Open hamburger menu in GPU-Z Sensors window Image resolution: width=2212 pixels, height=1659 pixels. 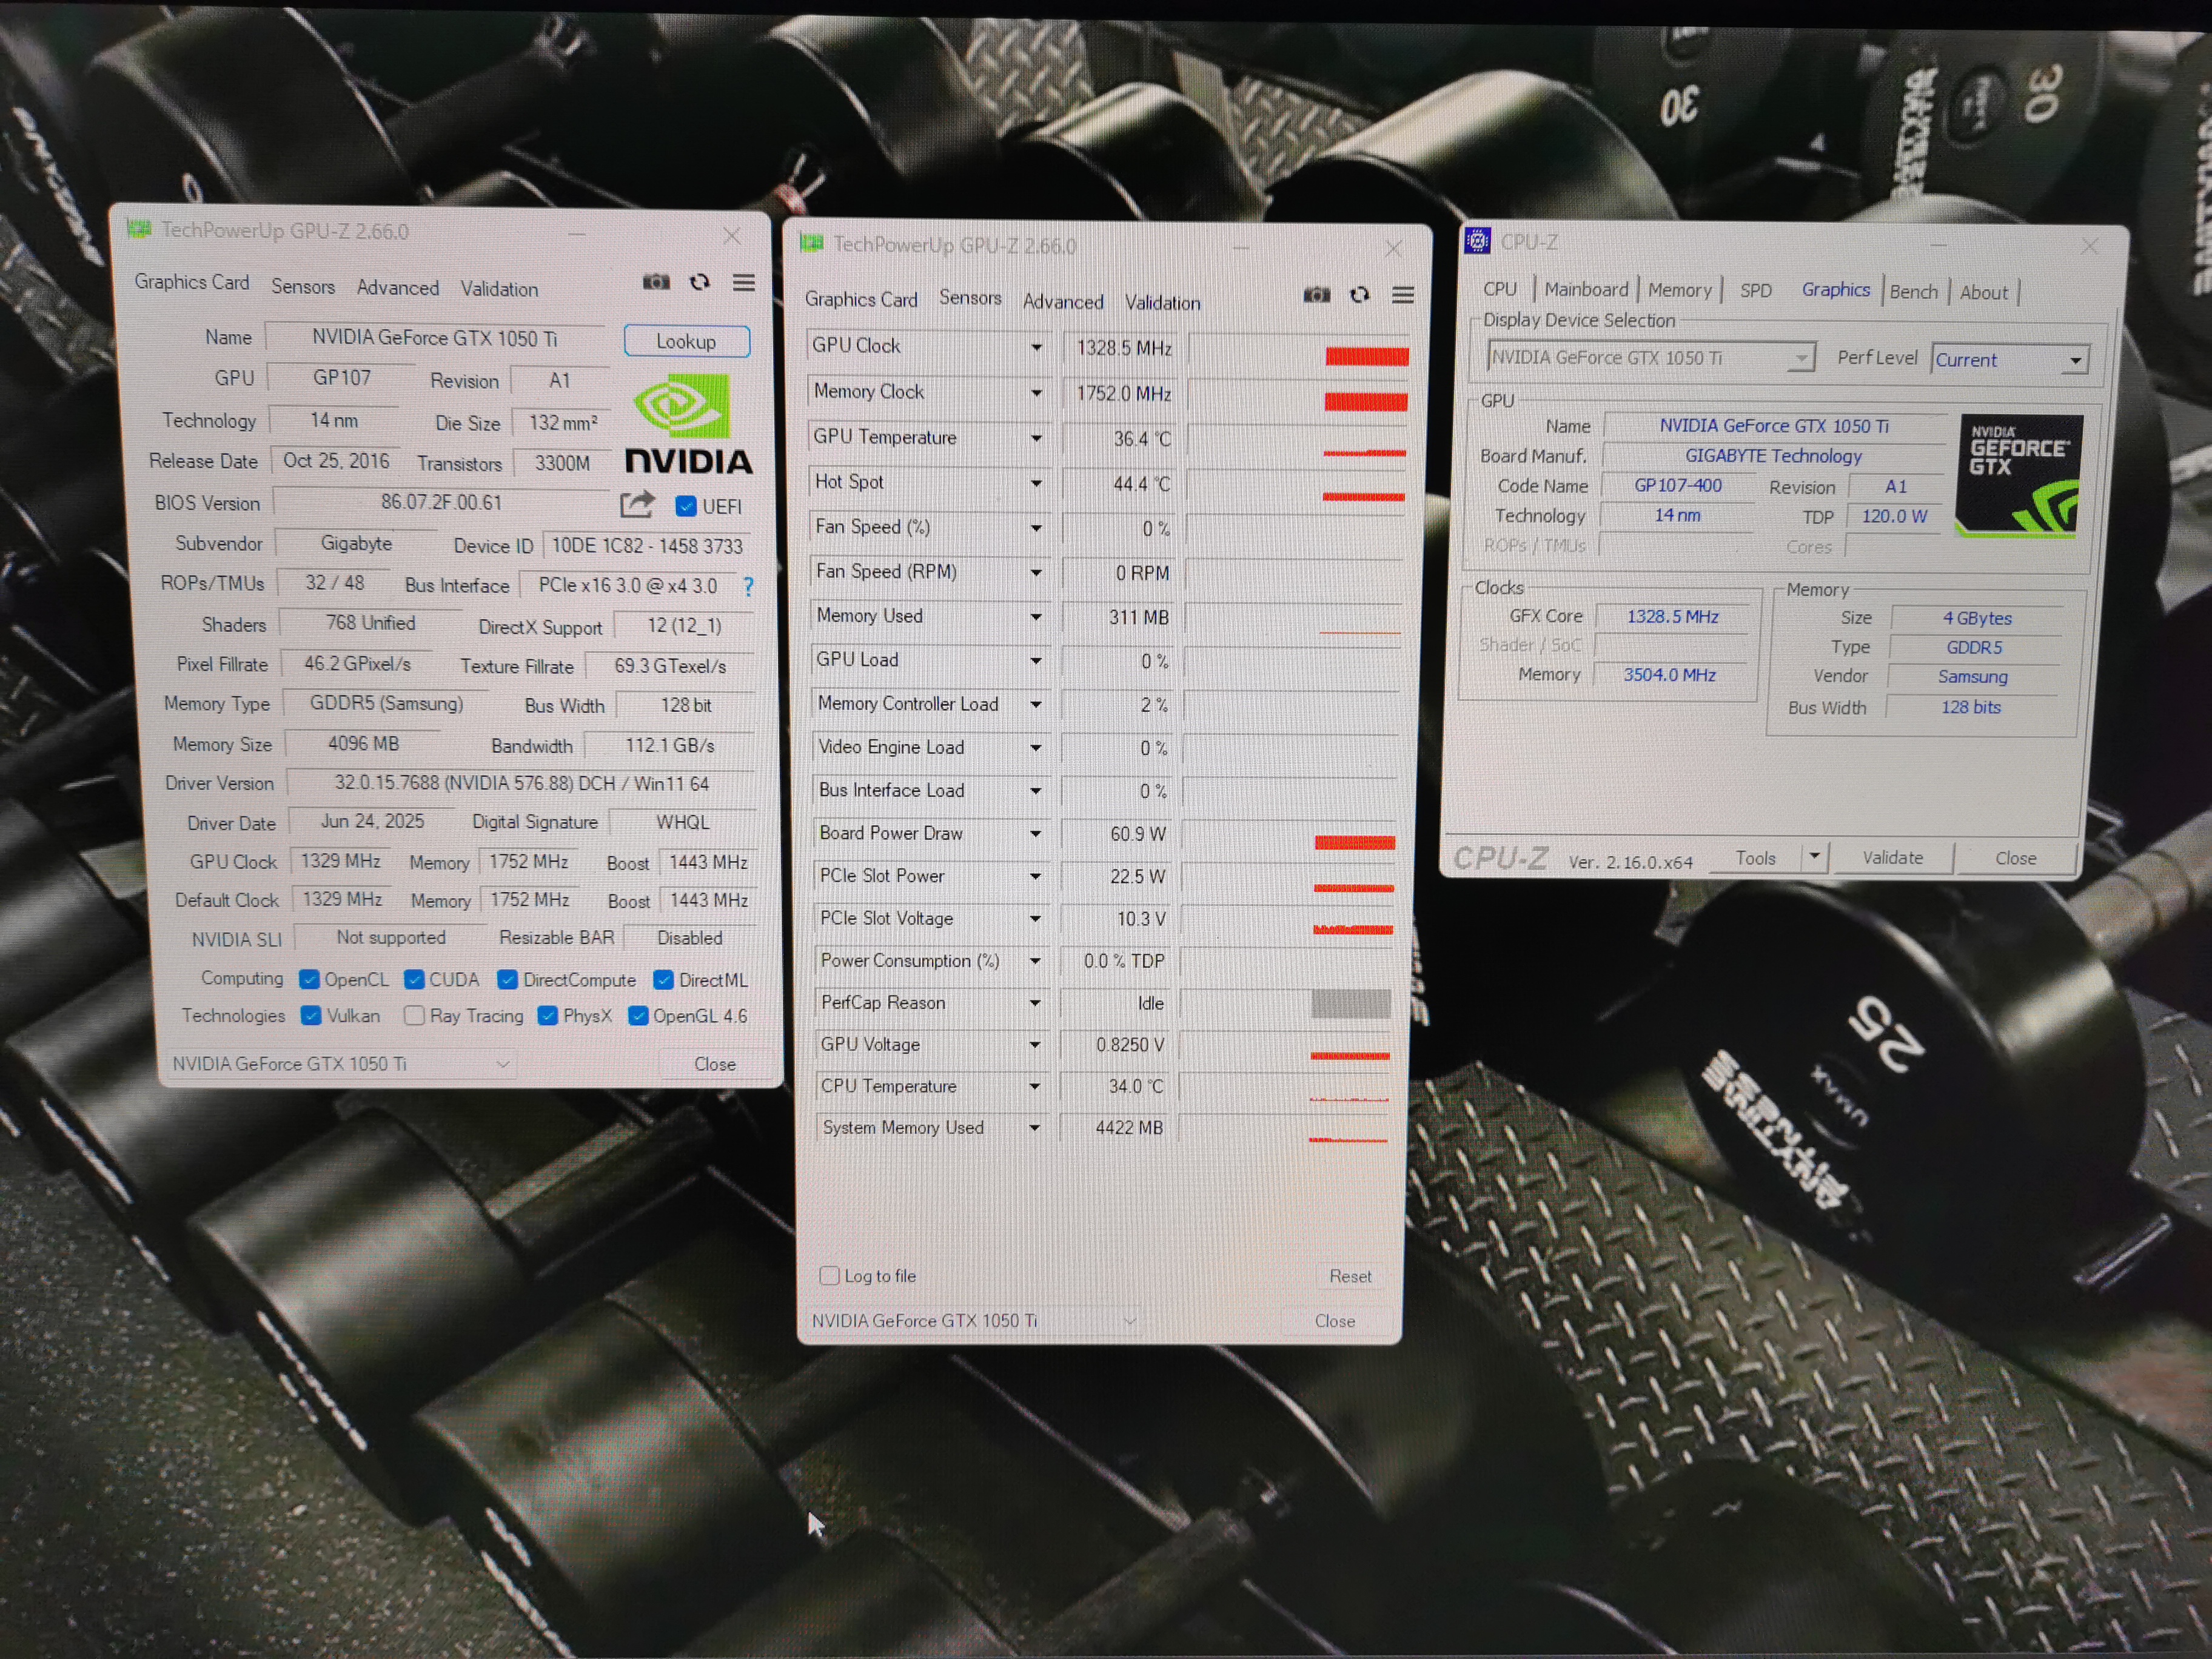point(1403,295)
